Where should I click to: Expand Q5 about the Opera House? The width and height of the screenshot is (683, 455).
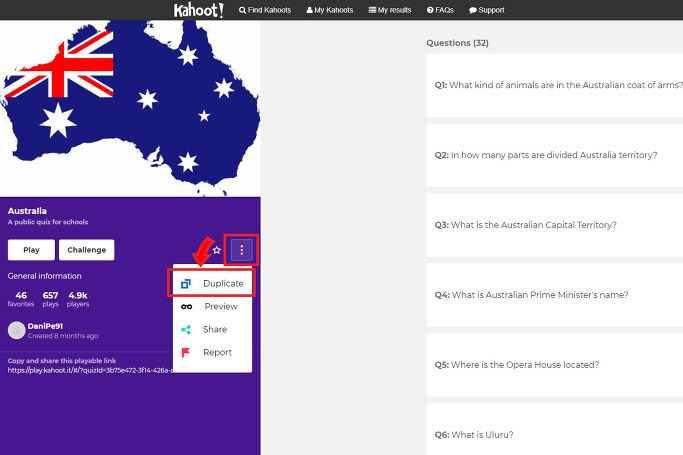click(555, 365)
